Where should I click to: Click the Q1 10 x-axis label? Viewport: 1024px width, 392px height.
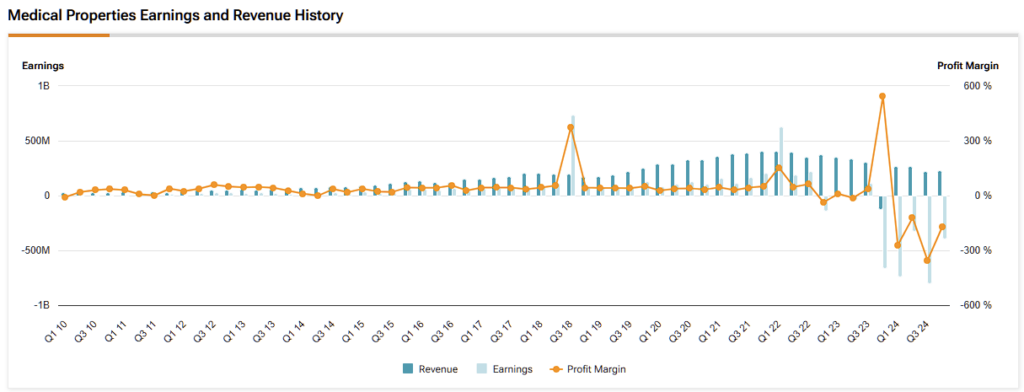55,331
